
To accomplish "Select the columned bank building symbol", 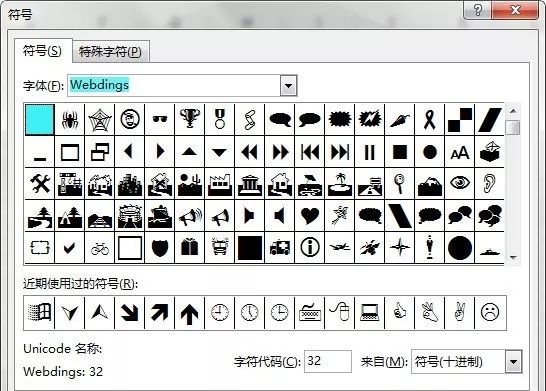I will [x=249, y=184].
